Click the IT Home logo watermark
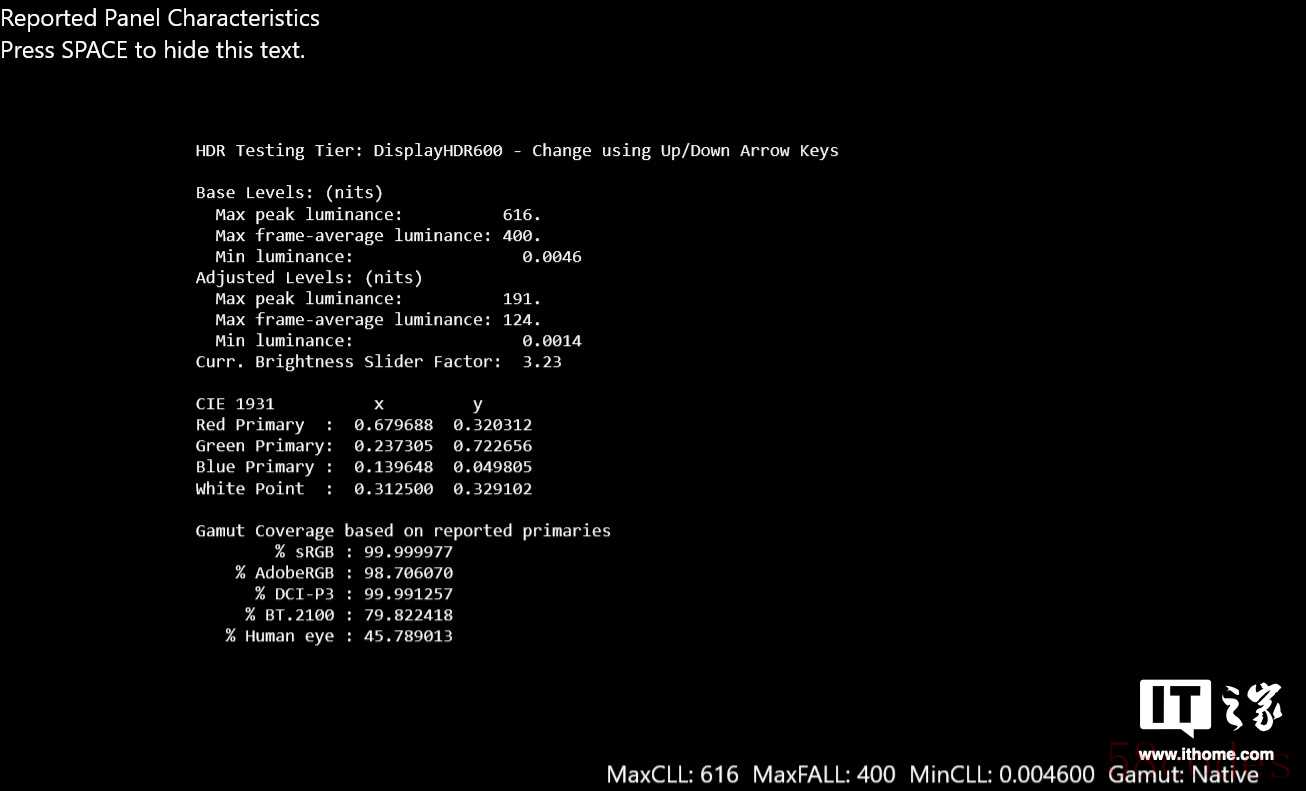Screen dimensions: 1306x791 (1210, 709)
